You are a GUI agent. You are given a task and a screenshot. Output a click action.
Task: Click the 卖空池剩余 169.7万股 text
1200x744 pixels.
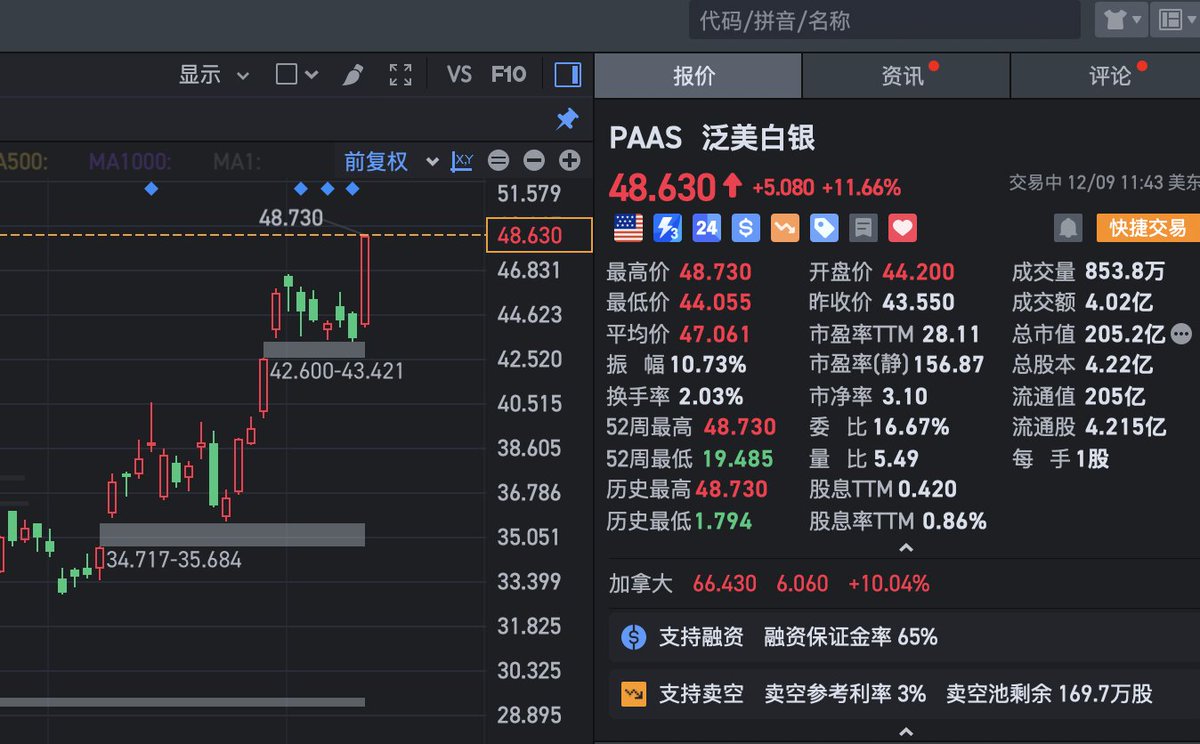(1049, 693)
